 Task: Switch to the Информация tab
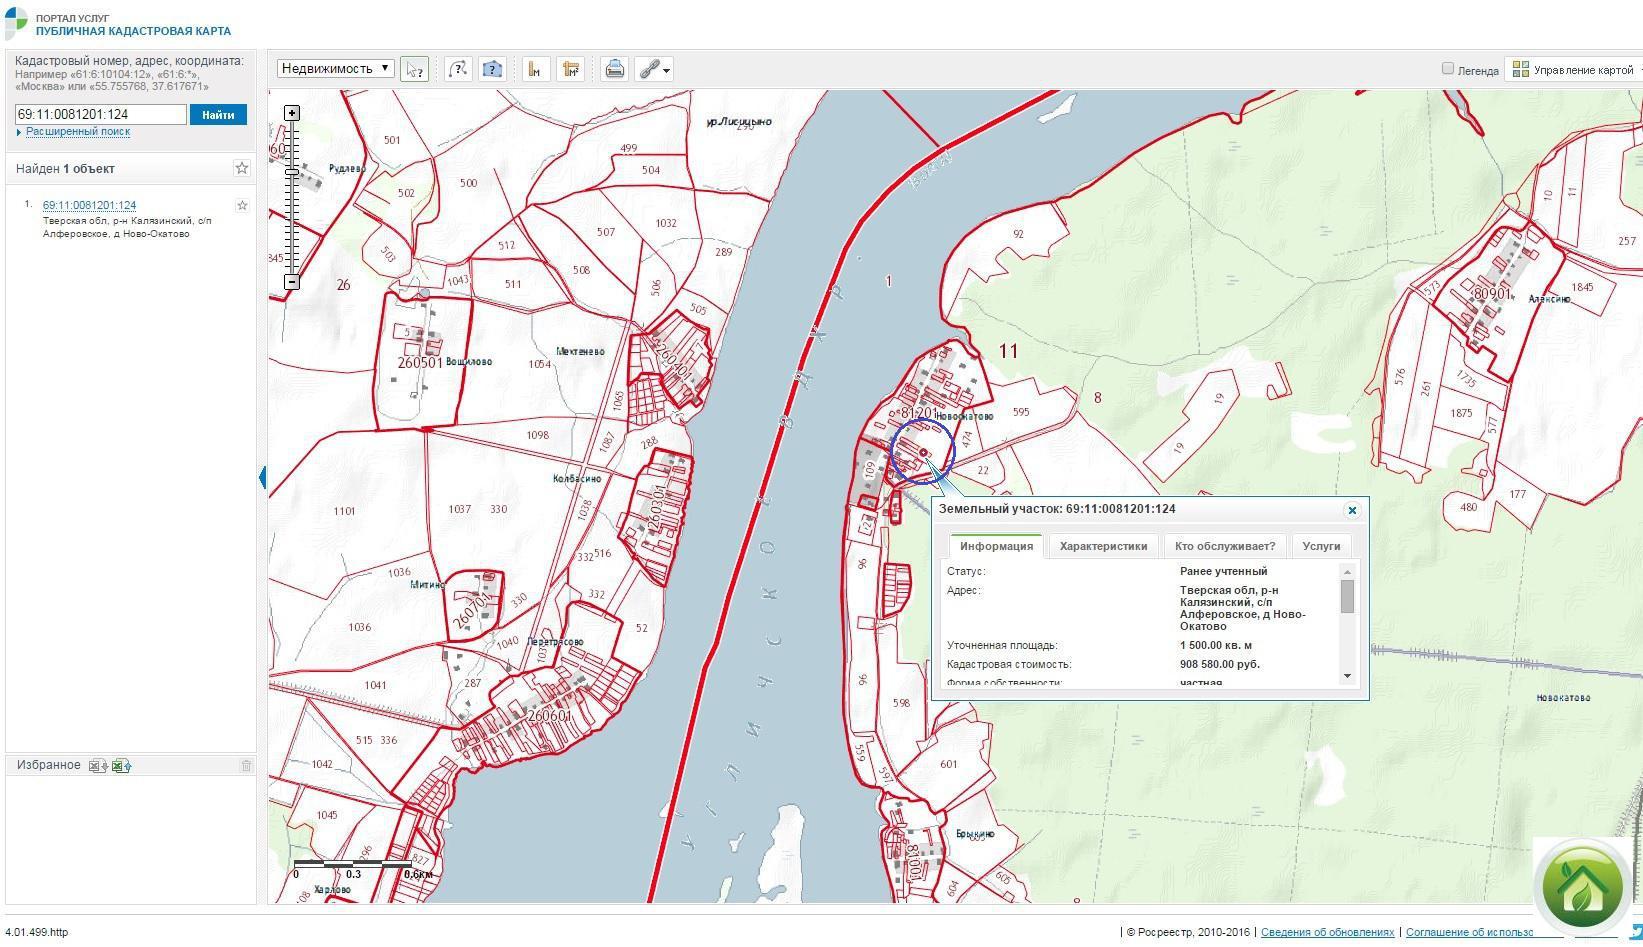tap(996, 546)
